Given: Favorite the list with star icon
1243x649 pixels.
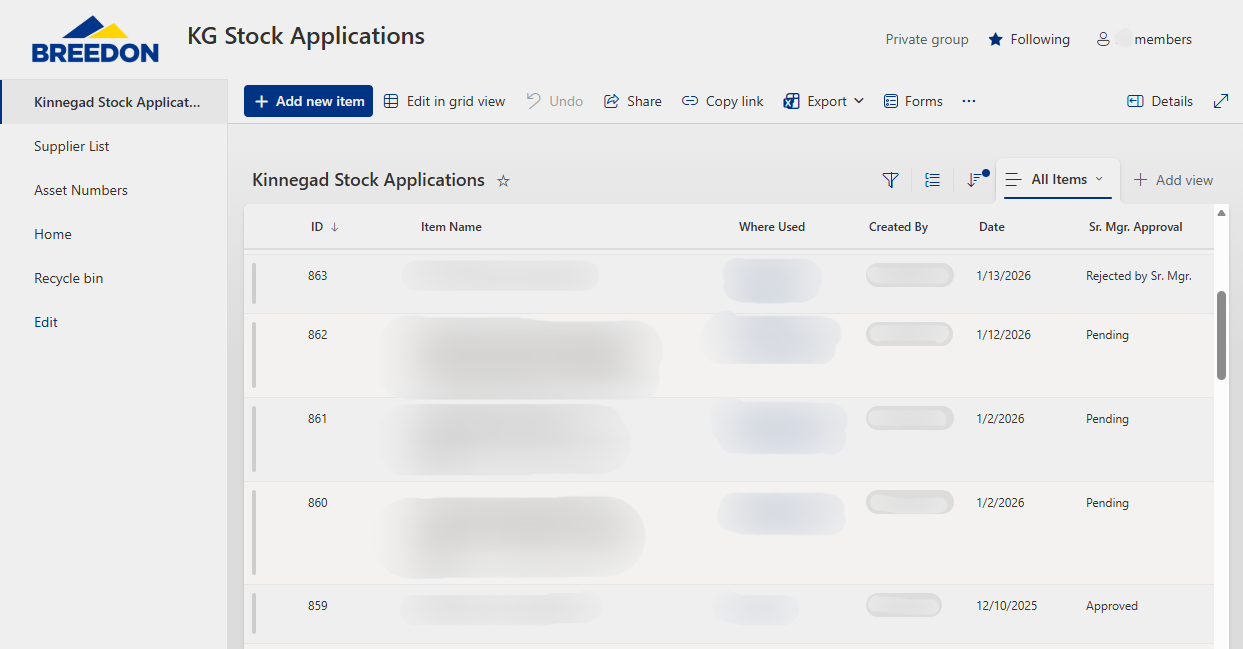Looking at the screenshot, I should 504,181.
